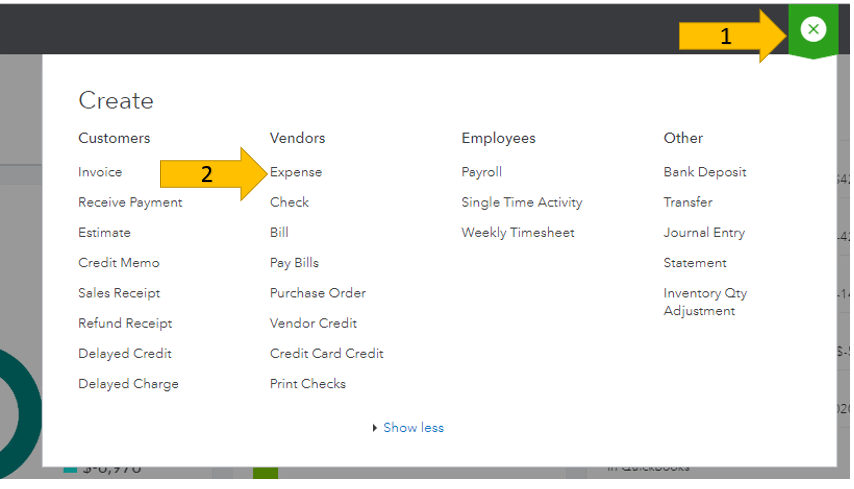Choose Single Time Activity

click(x=521, y=202)
